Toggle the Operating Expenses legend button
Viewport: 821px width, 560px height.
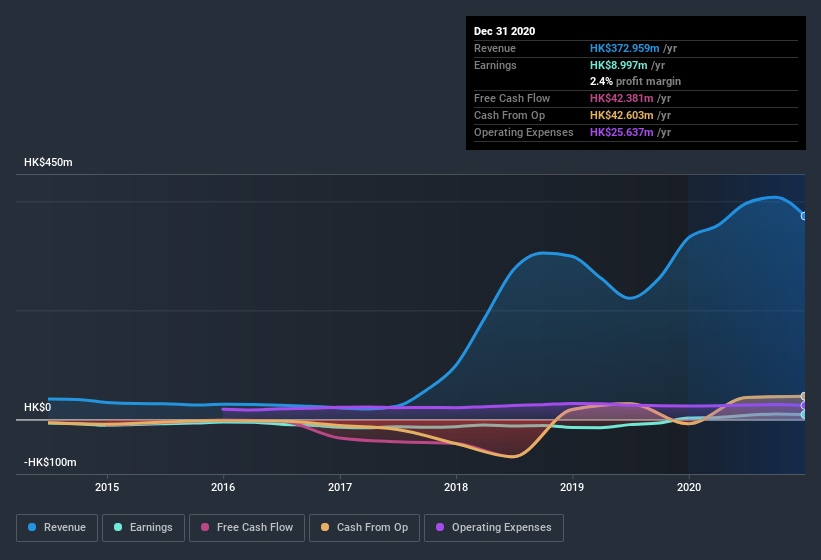(x=494, y=528)
